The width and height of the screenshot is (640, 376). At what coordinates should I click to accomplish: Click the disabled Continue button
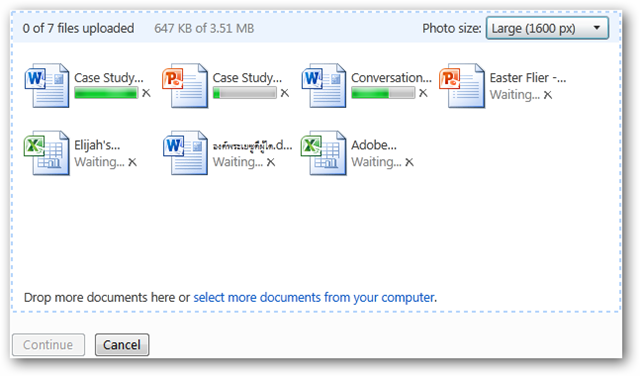(48, 345)
